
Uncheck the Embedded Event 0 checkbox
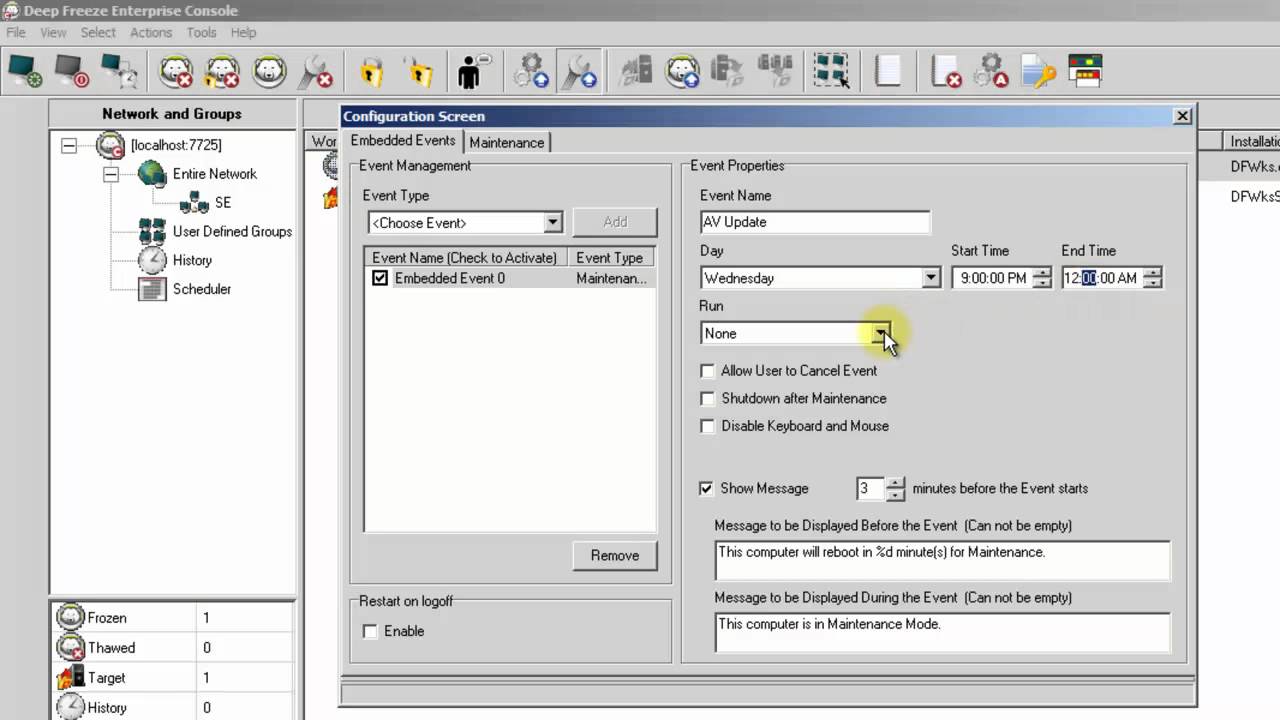[380, 278]
